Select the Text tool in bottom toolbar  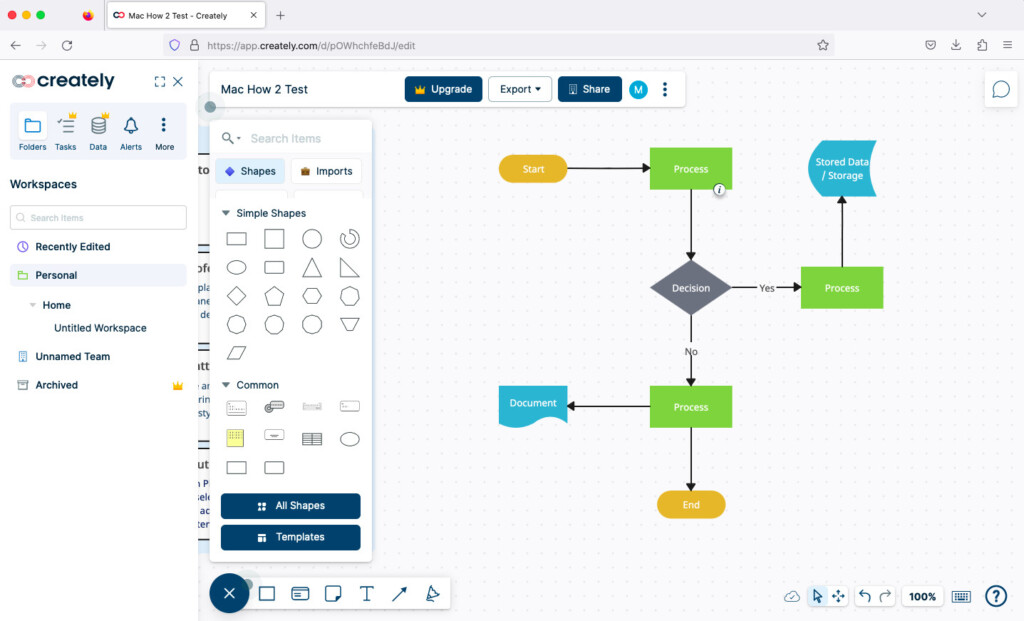(x=366, y=594)
